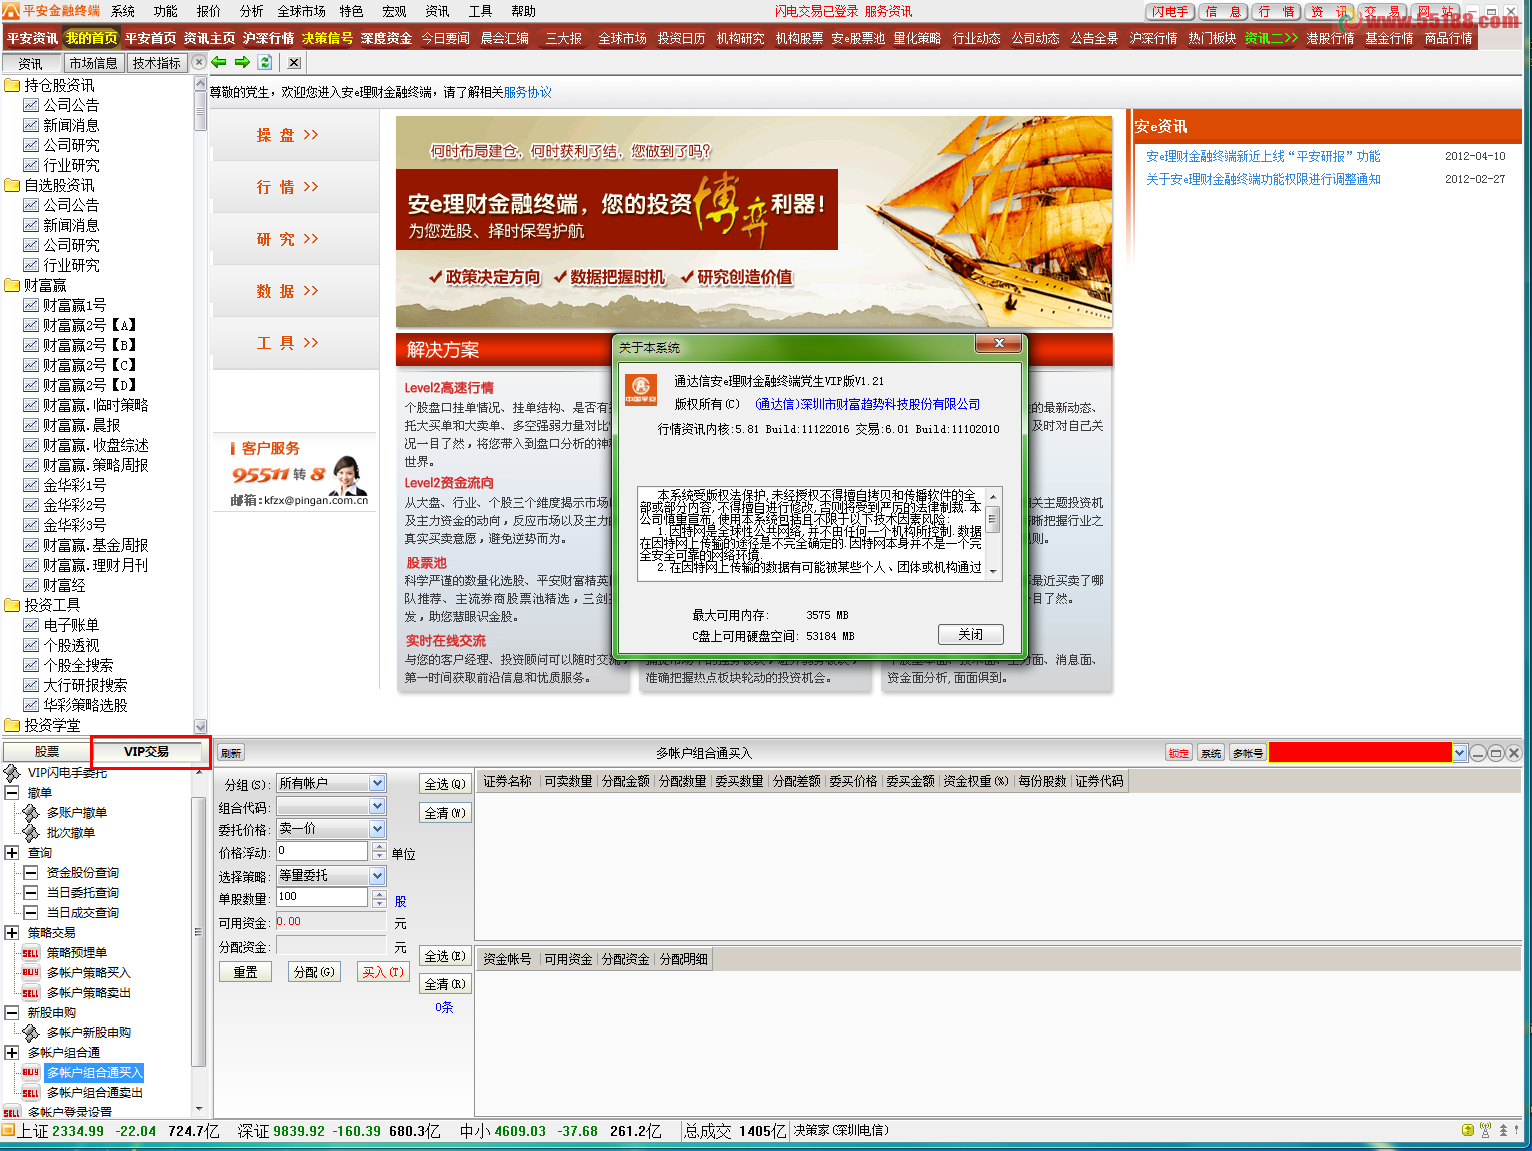Click the BUY icon for 多帐户策略买入
1532x1151 pixels.
[31, 973]
